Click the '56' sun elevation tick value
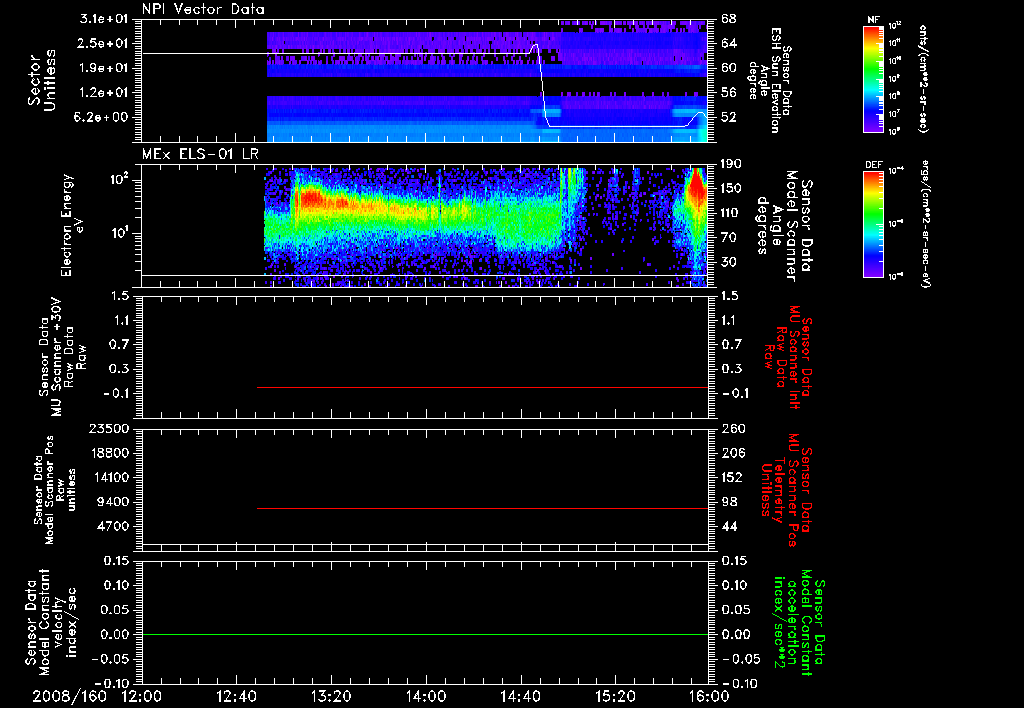1024x708 pixels. coord(729,93)
